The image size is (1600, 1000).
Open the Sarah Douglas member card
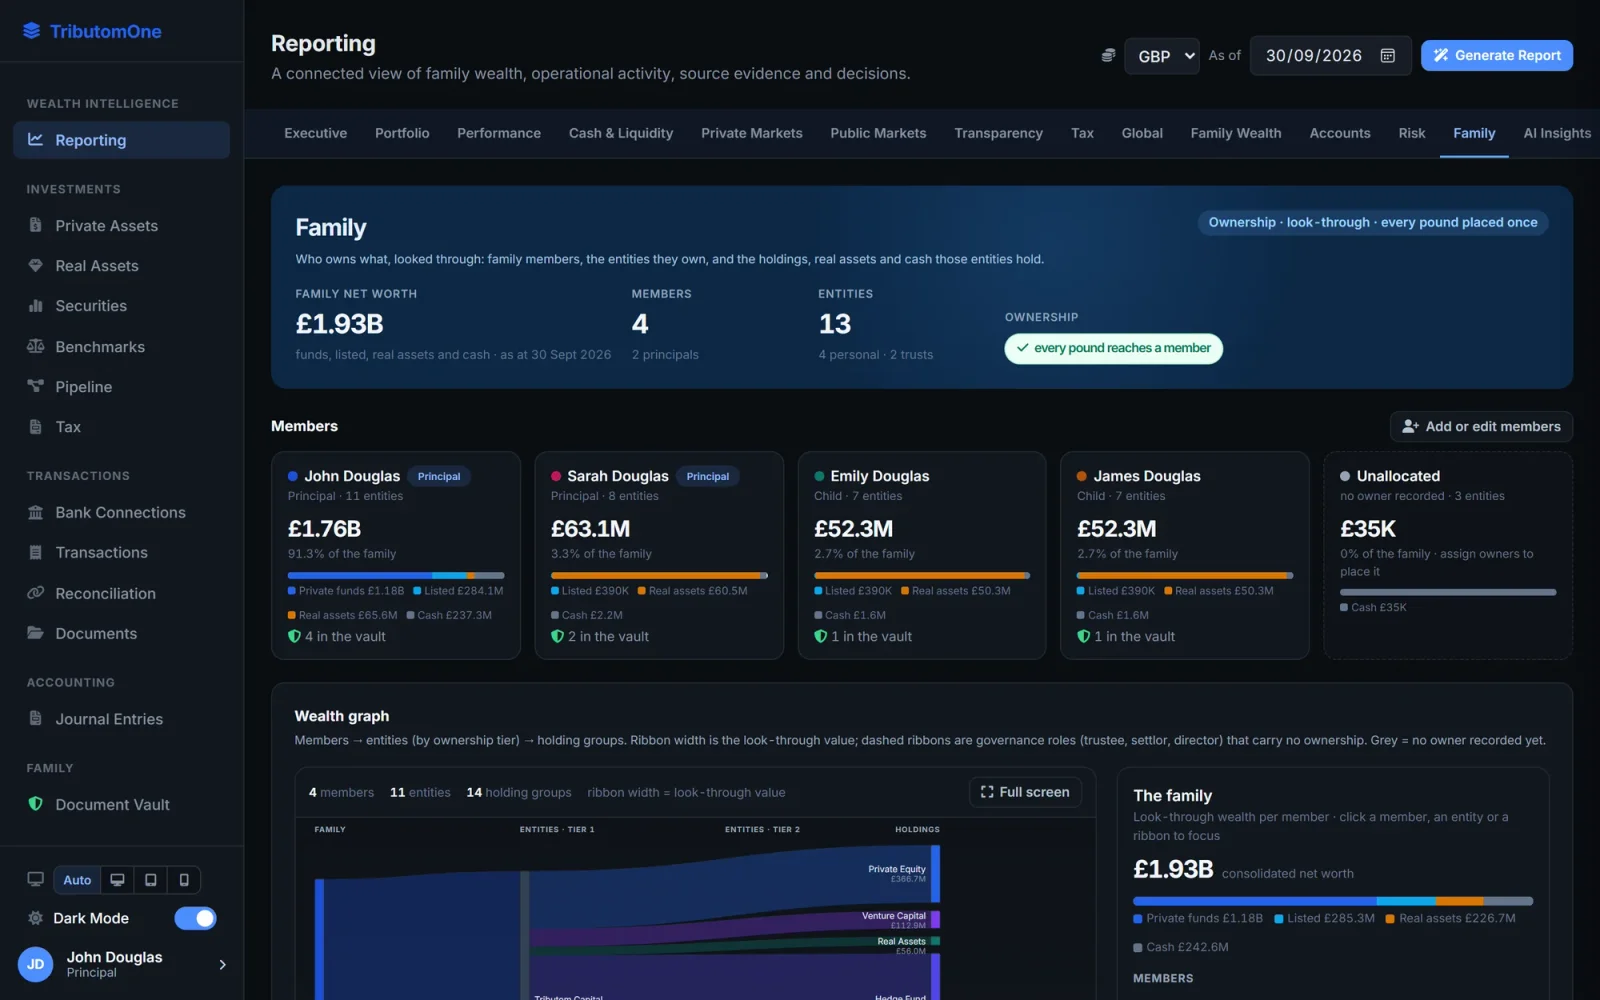click(659, 555)
